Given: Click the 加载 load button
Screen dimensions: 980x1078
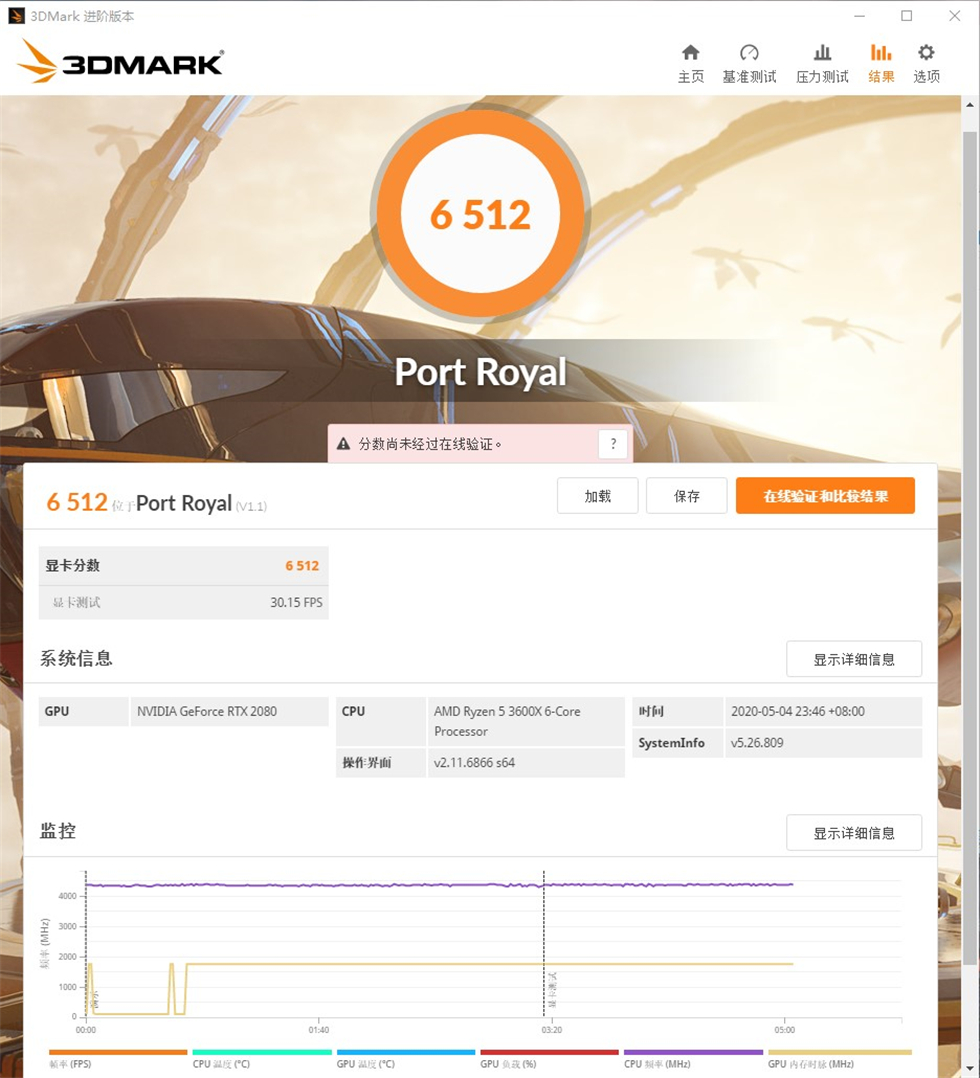Looking at the screenshot, I should coord(597,495).
